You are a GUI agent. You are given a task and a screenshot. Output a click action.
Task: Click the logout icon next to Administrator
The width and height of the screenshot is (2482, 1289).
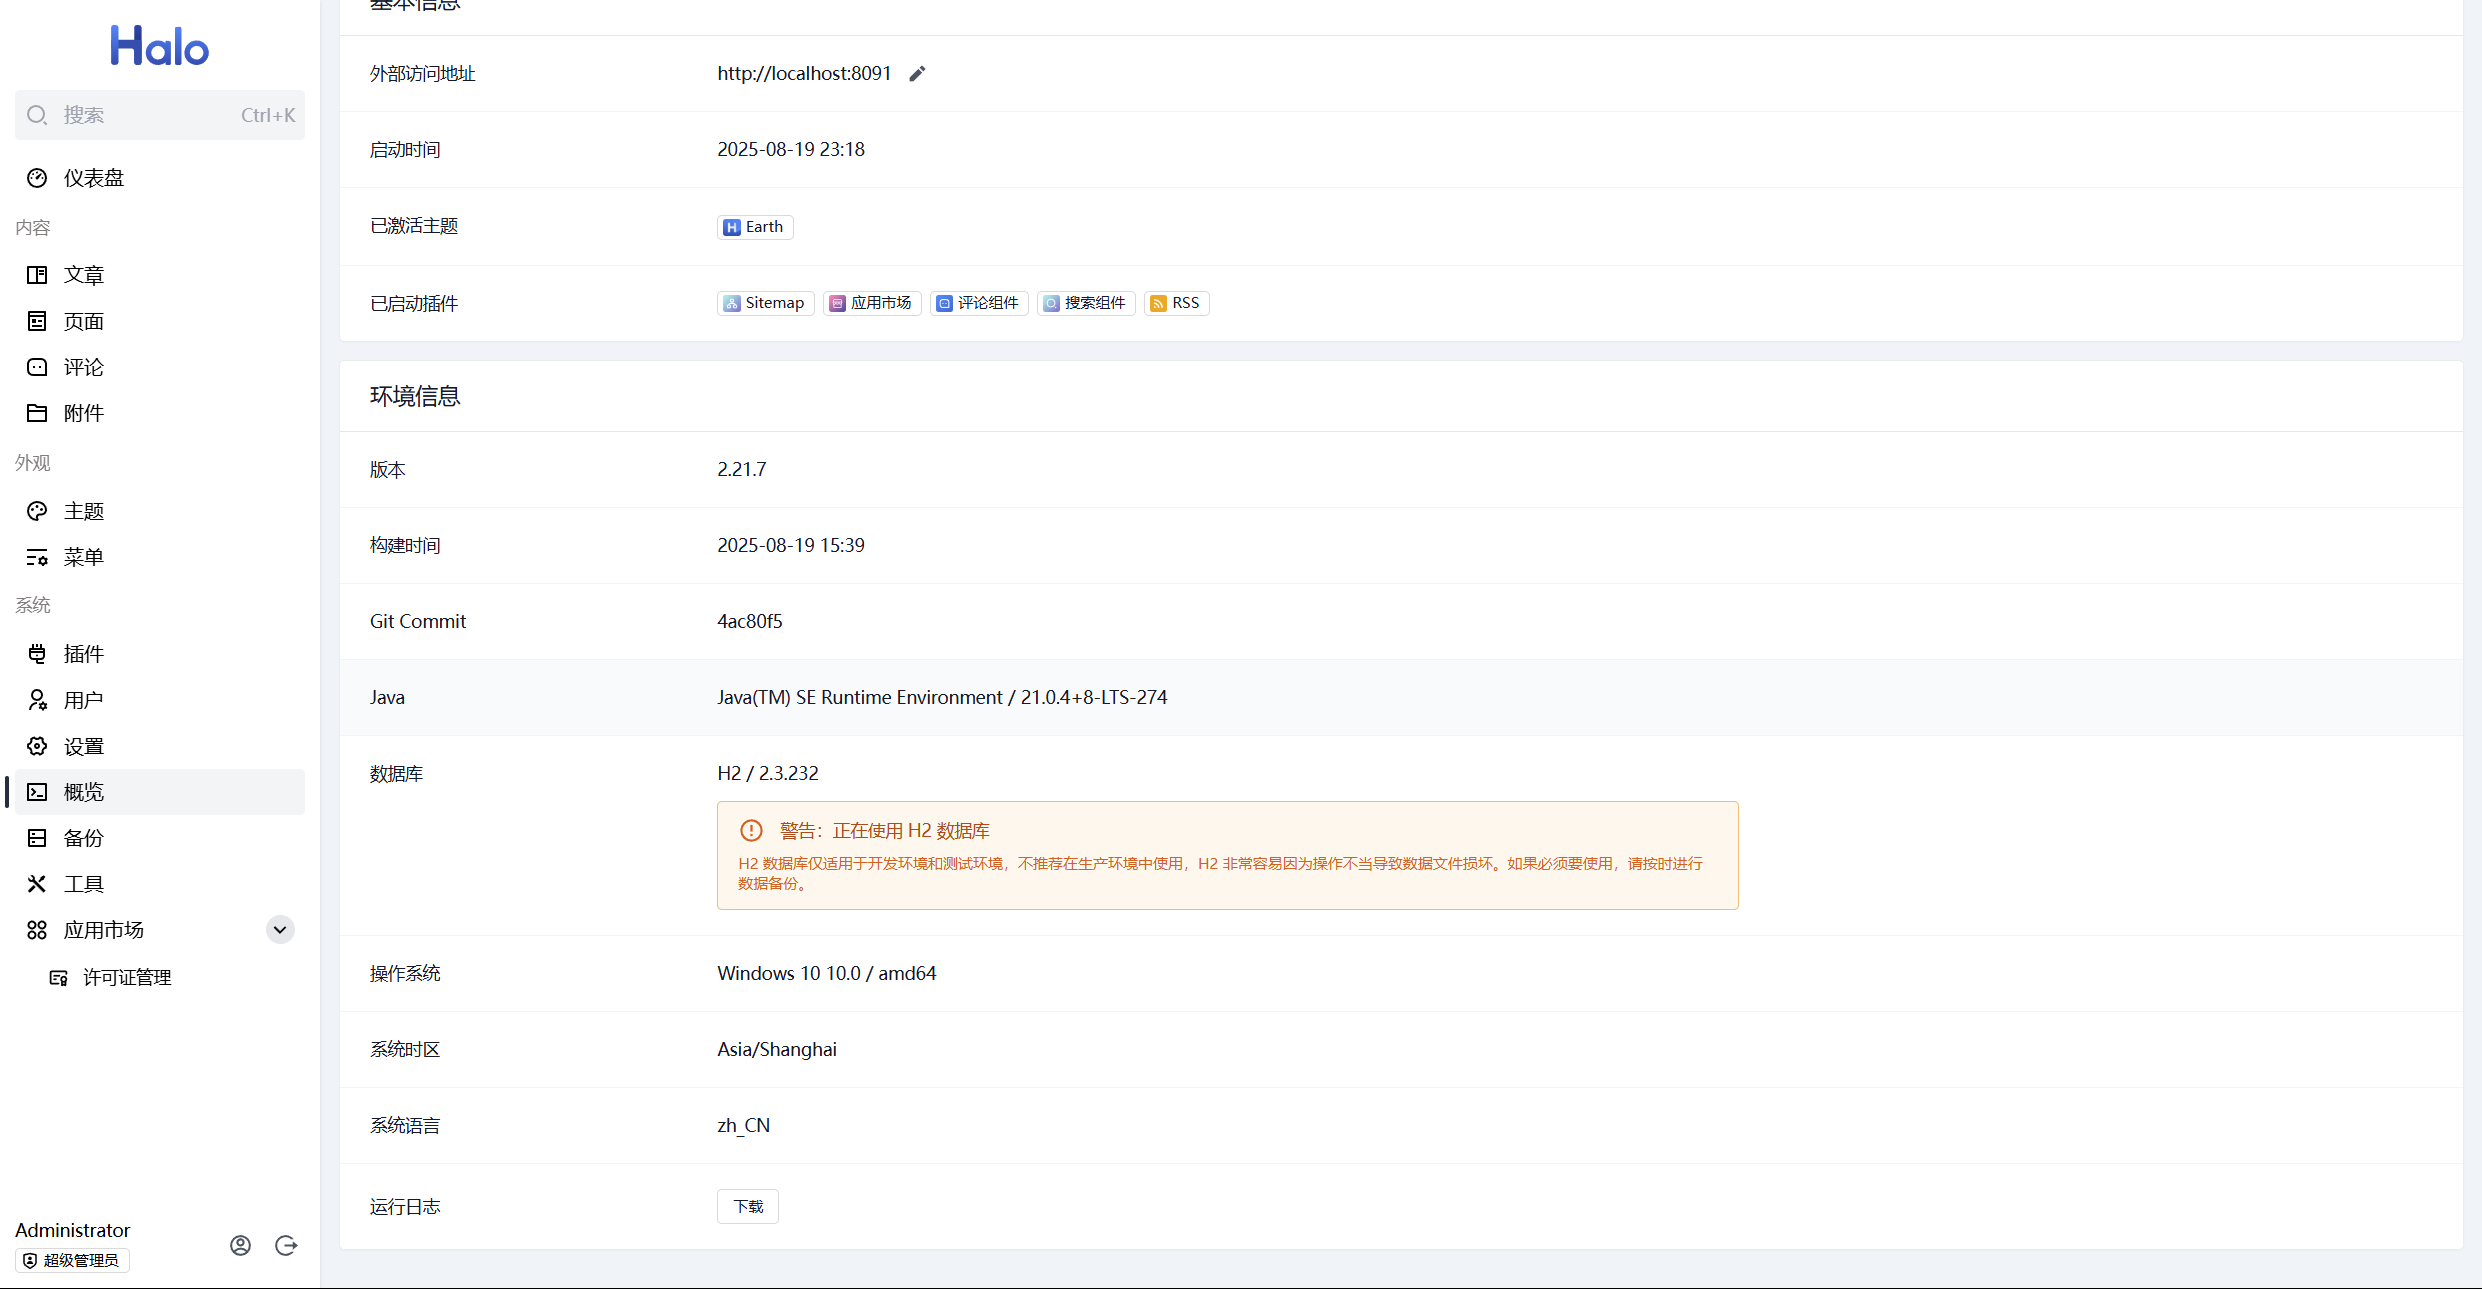[286, 1245]
